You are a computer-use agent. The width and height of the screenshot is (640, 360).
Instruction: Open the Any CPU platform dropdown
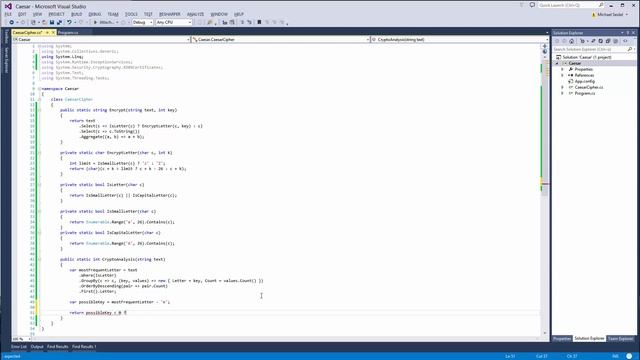174,22
